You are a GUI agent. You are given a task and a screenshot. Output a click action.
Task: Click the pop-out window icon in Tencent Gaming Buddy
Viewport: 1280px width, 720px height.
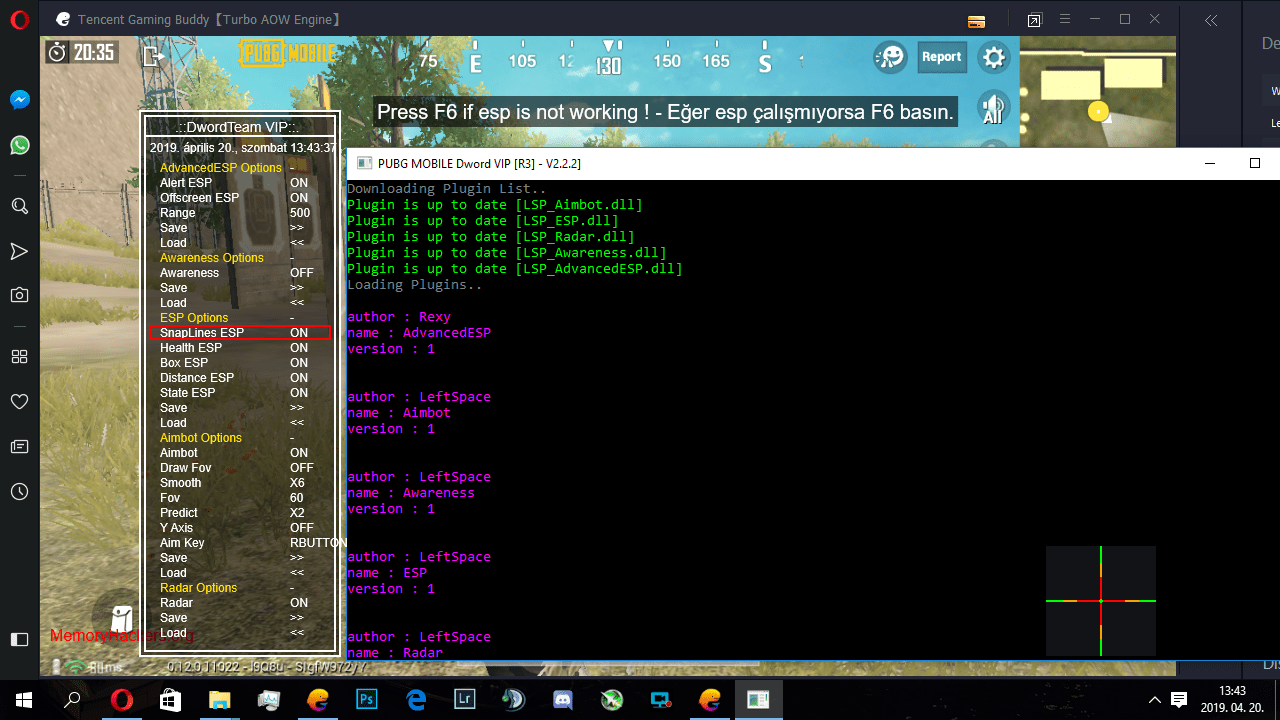(1034, 20)
